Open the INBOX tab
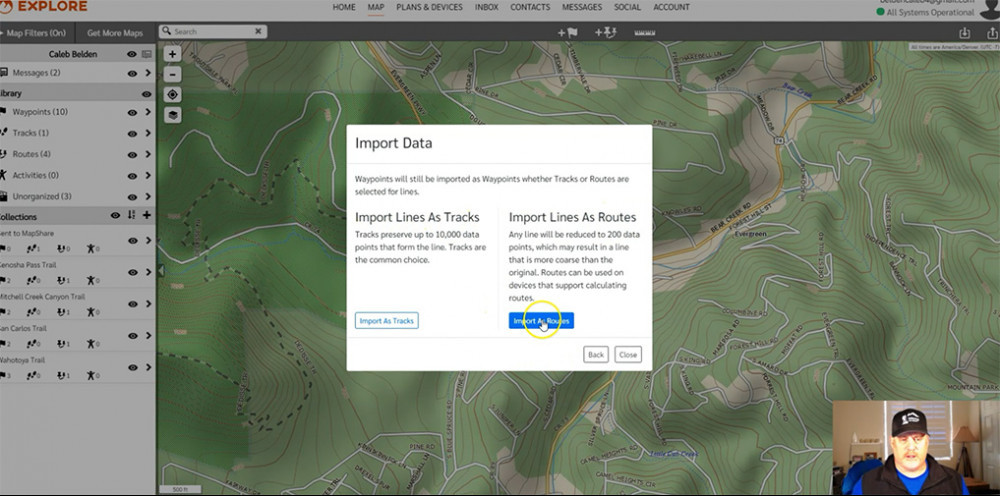Viewport: 1000px width, 496px height. (x=487, y=7)
